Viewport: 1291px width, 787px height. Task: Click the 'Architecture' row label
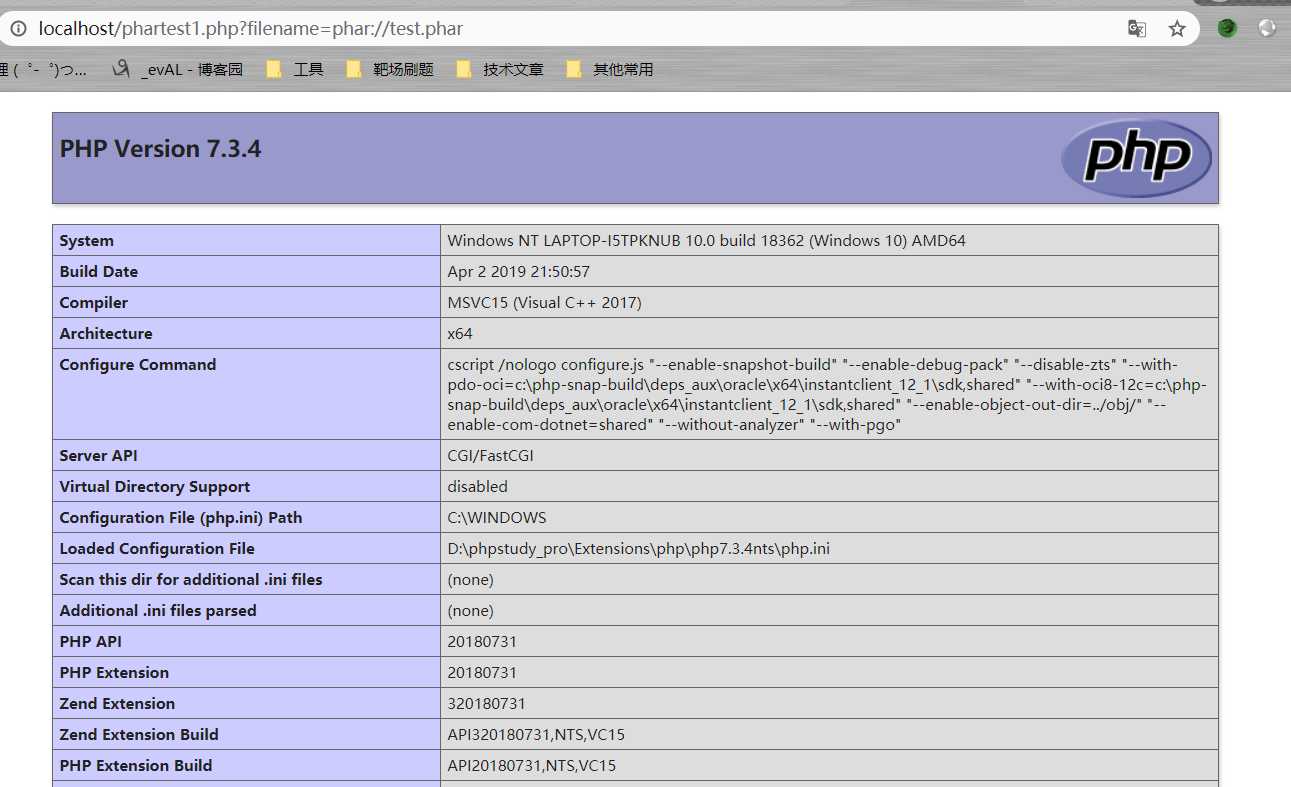(106, 334)
